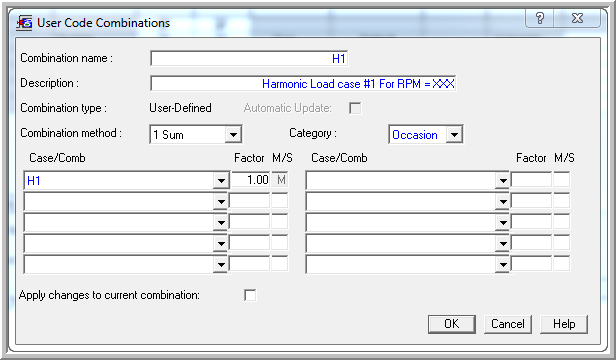Open the Category dropdown showing Occasion
616x360 pixels.
454,135
